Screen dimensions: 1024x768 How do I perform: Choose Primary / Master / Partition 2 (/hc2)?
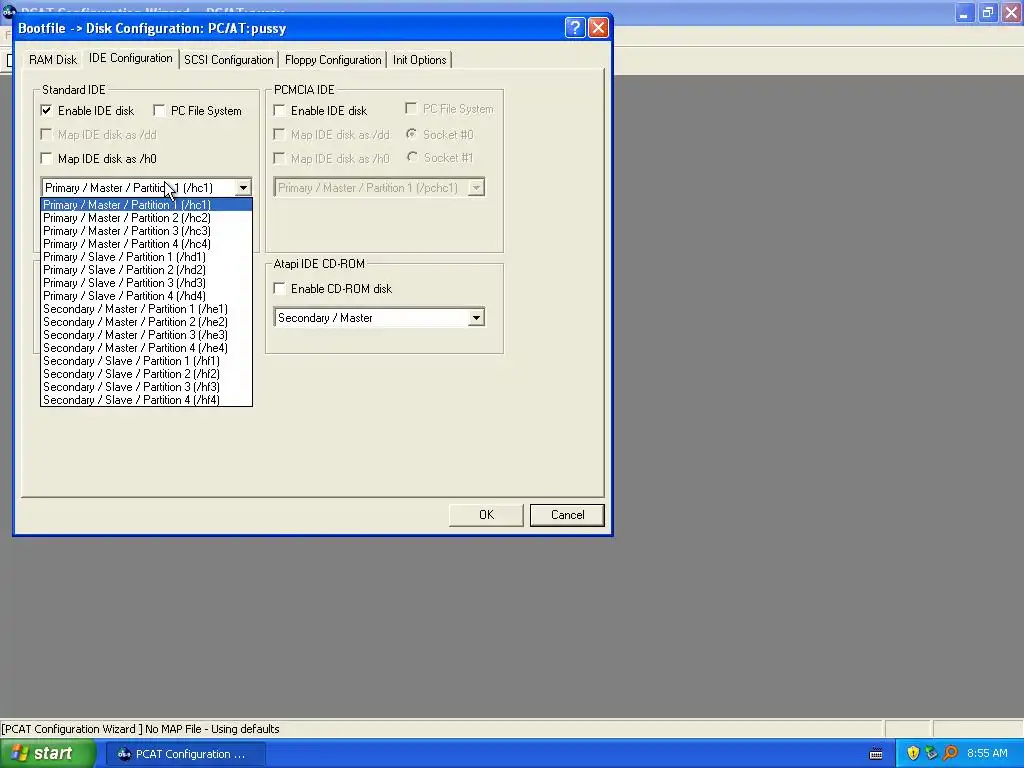click(x=146, y=218)
